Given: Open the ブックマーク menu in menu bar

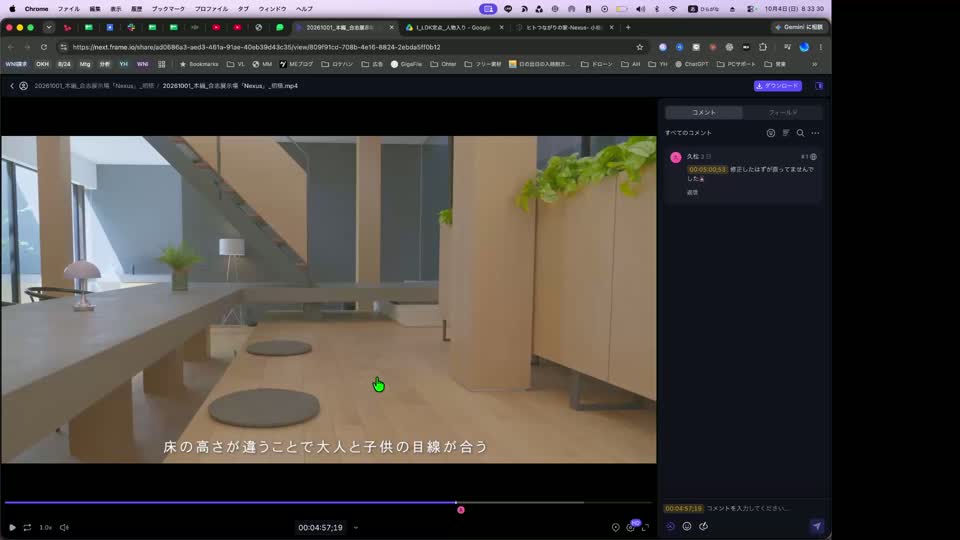Looking at the screenshot, I should [168, 9].
